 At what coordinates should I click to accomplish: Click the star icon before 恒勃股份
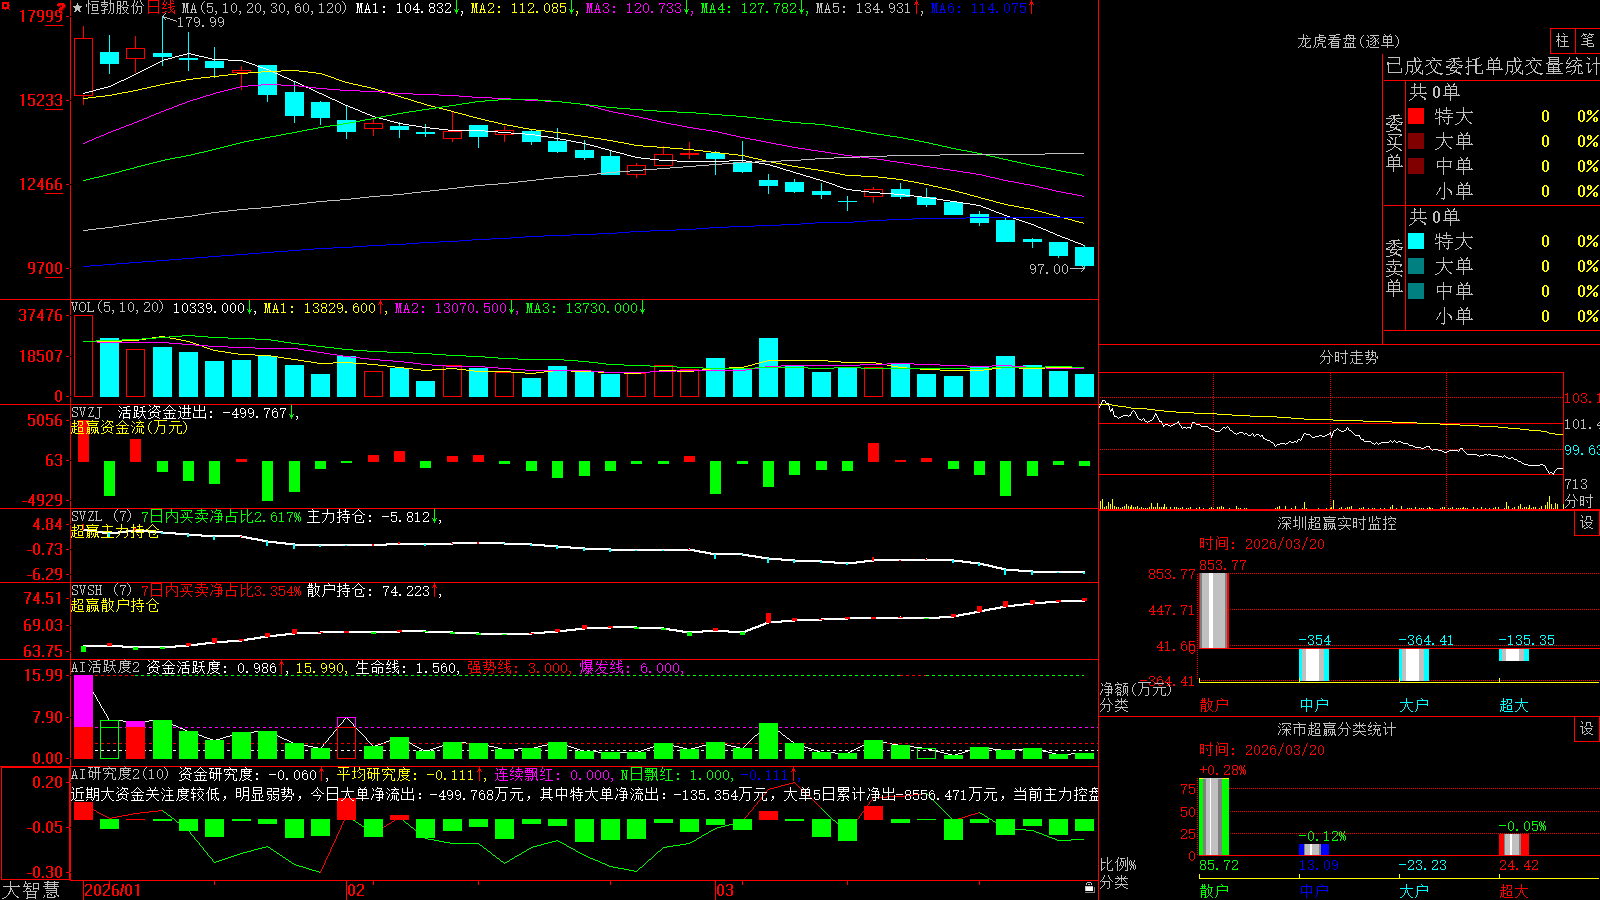tap(77, 8)
